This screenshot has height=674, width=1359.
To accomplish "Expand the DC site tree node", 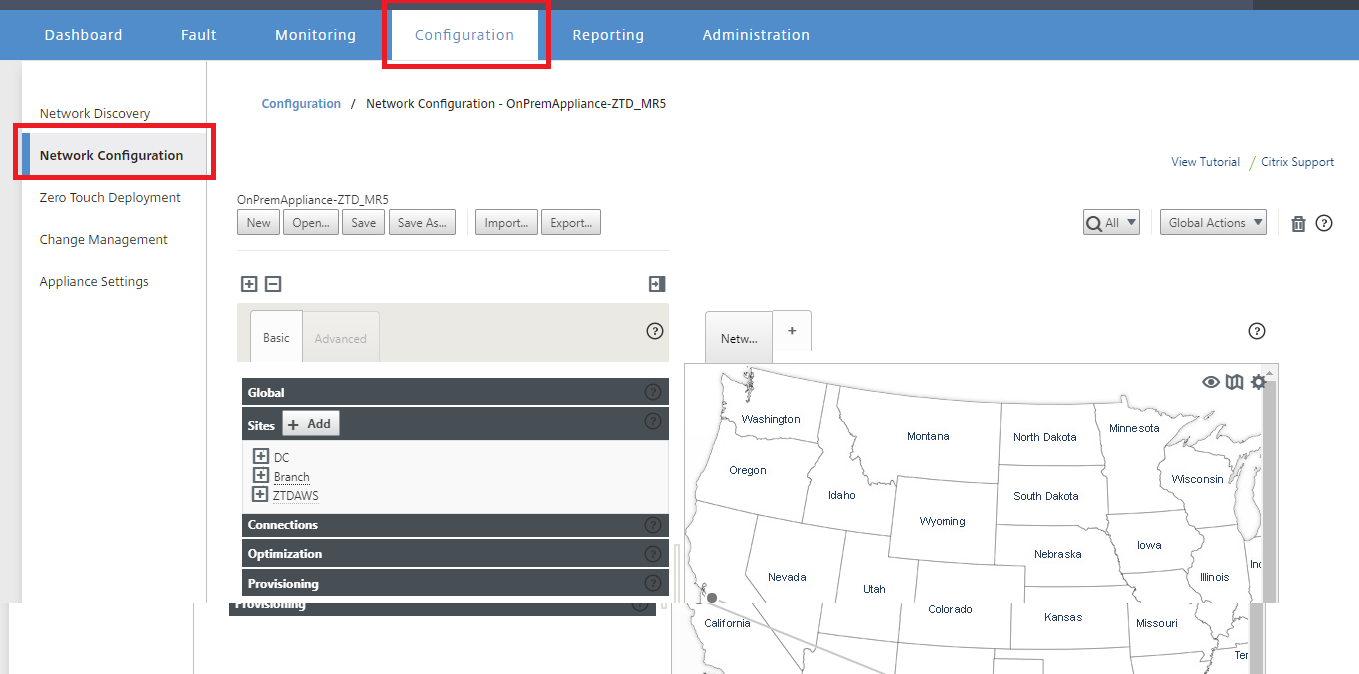I will coord(261,457).
